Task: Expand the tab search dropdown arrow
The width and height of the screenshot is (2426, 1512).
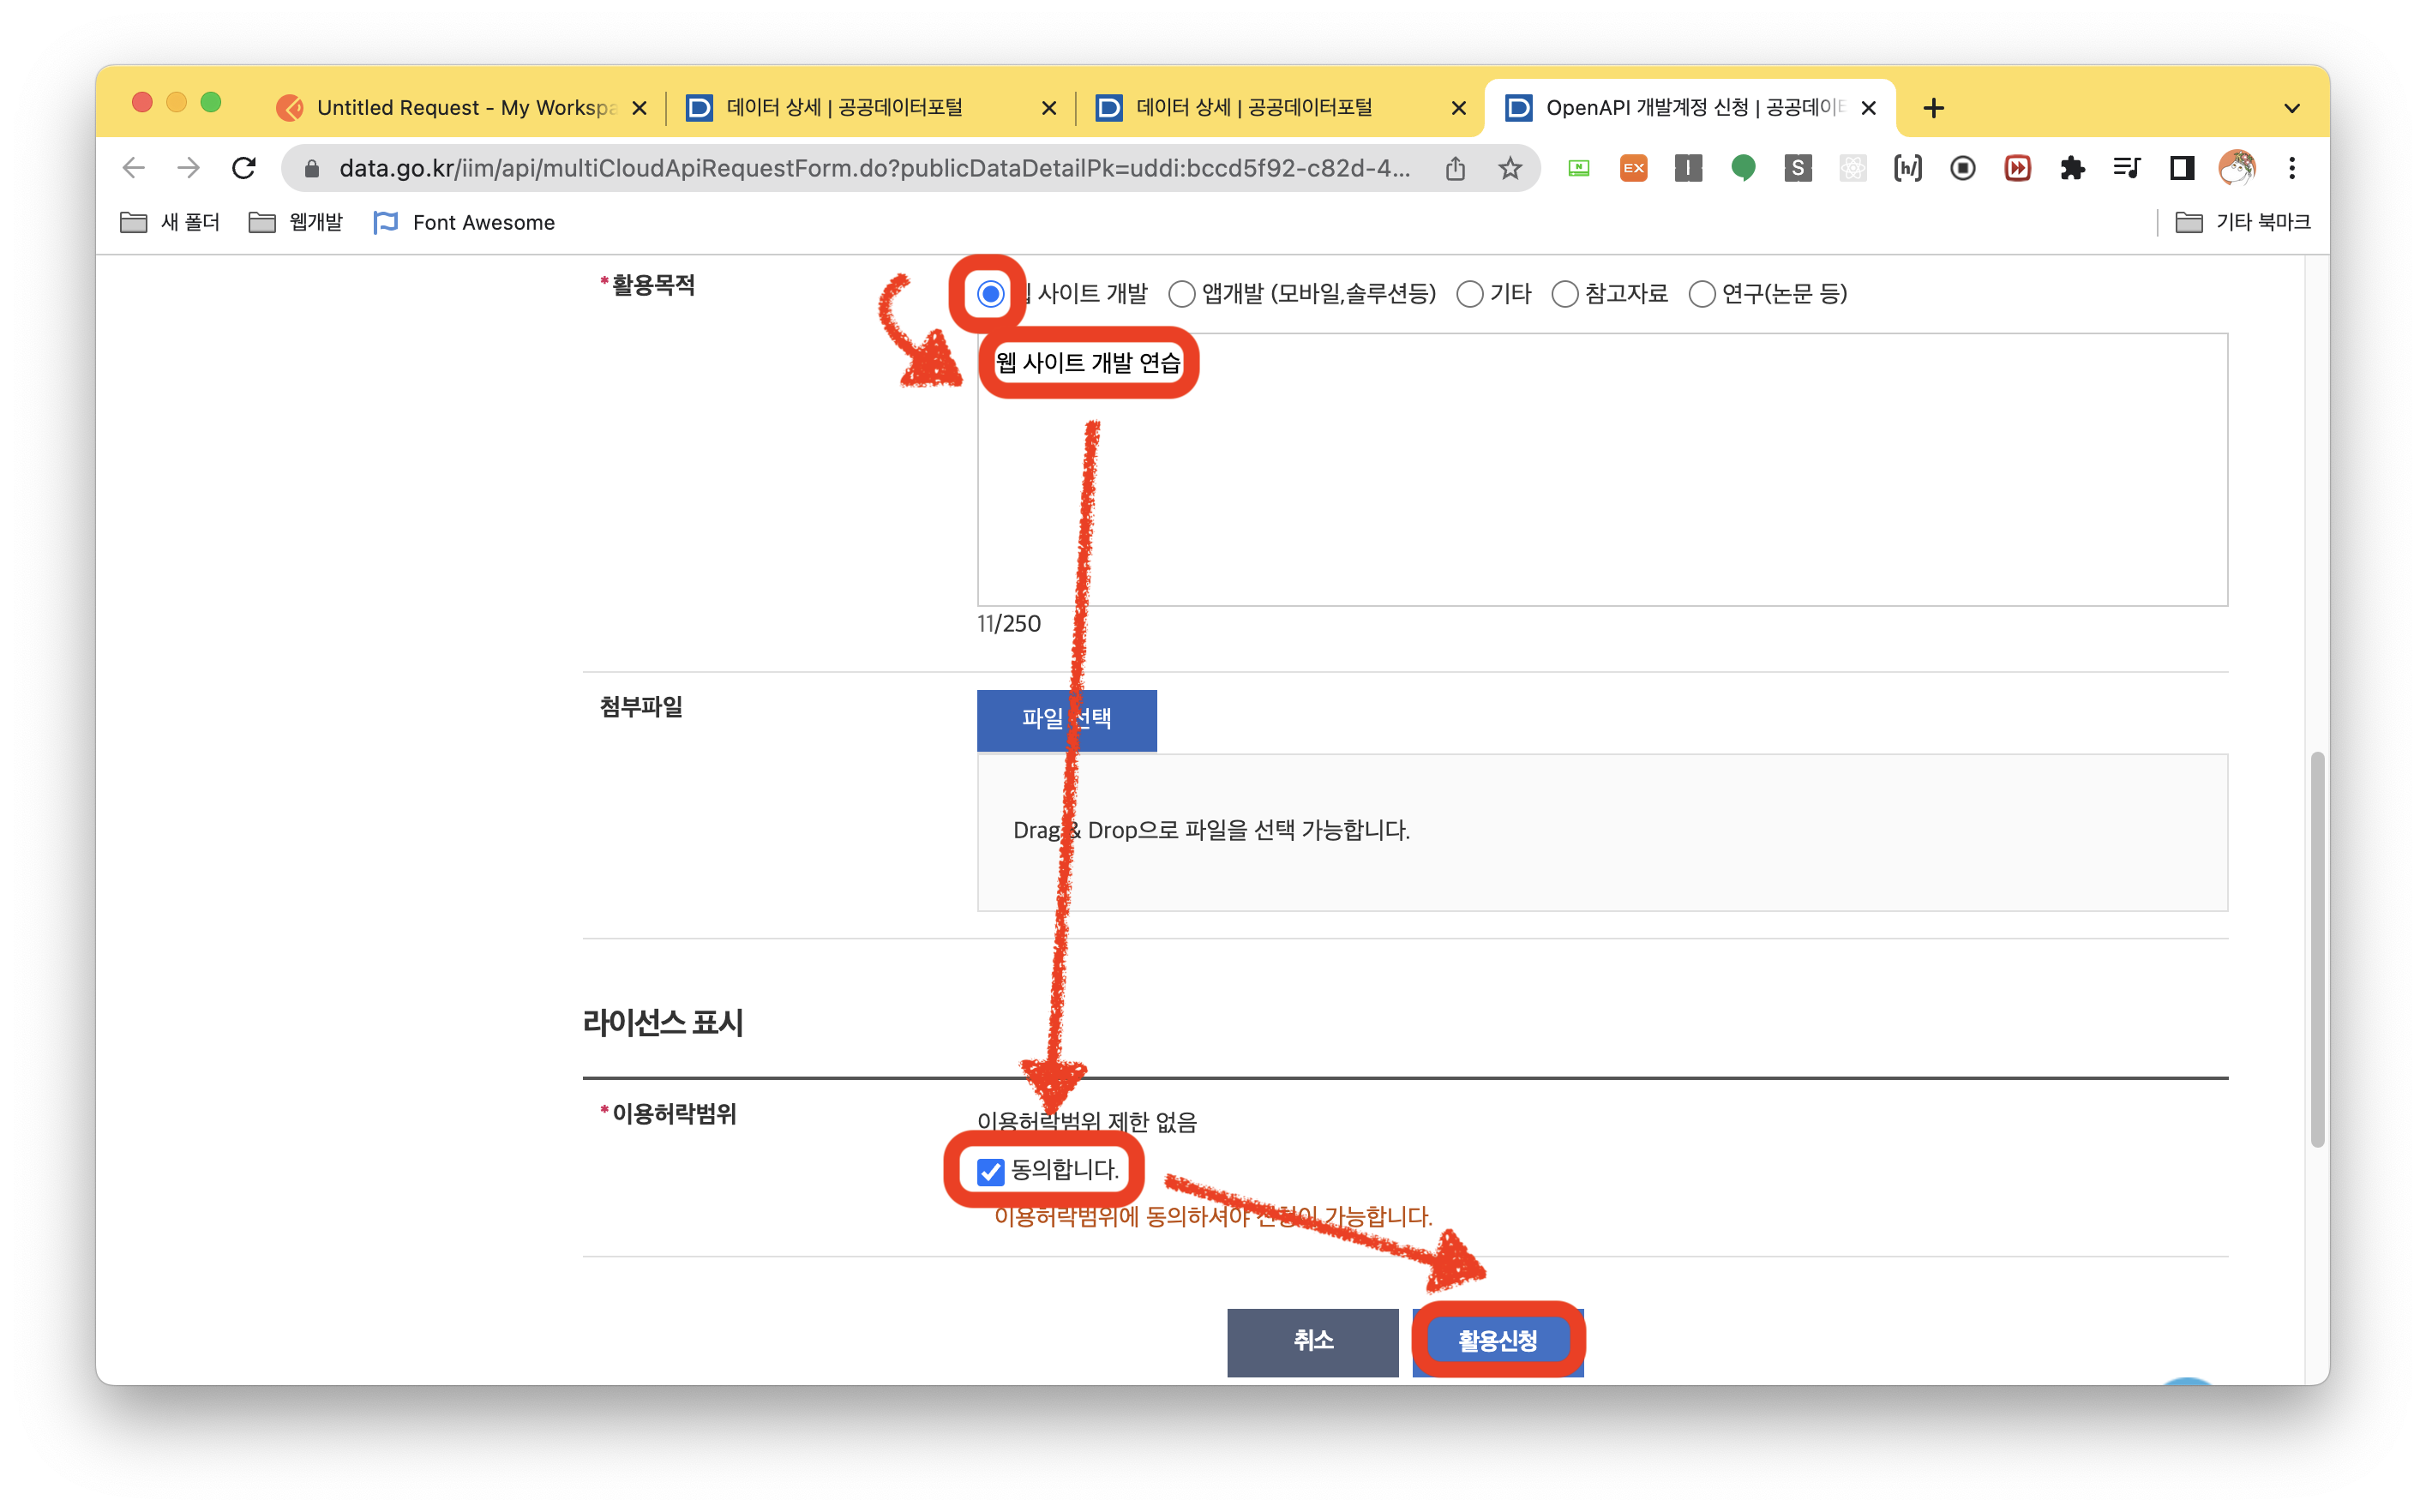Action: 2292,108
